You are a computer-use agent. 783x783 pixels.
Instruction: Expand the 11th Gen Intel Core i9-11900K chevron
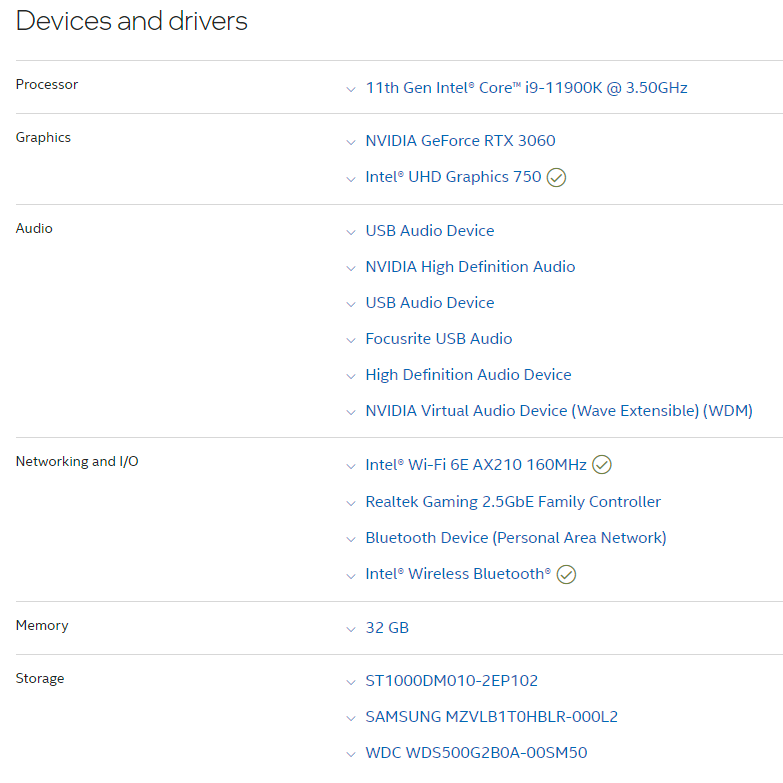coord(351,90)
